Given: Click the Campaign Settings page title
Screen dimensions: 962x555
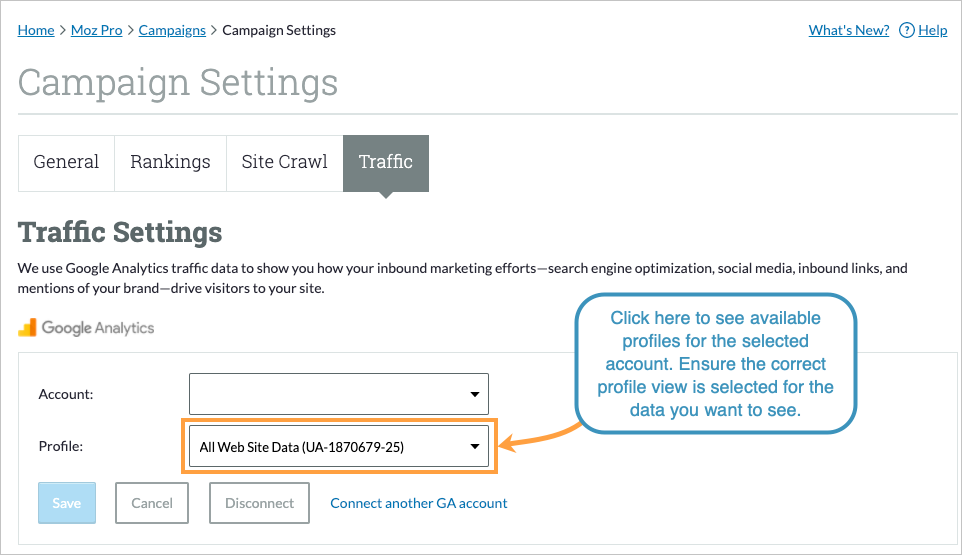Looking at the screenshot, I should pos(178,82).
